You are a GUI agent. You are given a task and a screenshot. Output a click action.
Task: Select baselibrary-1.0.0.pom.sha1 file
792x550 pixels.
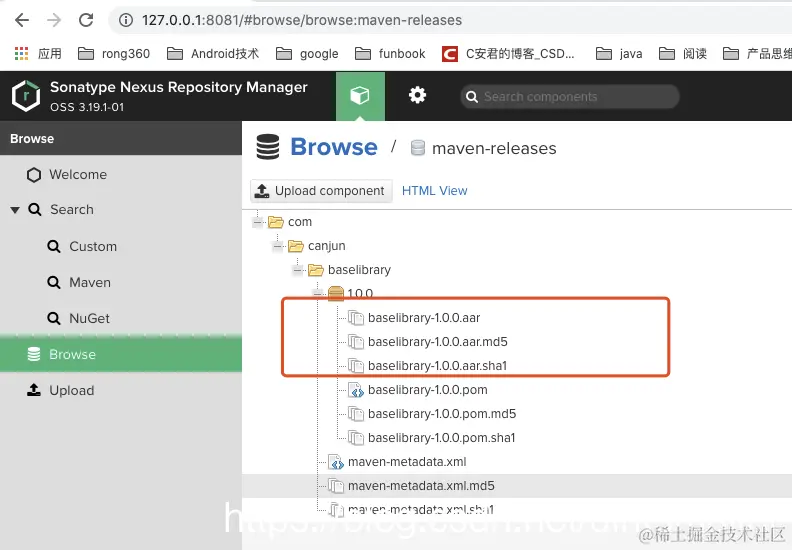click(441, 438)
